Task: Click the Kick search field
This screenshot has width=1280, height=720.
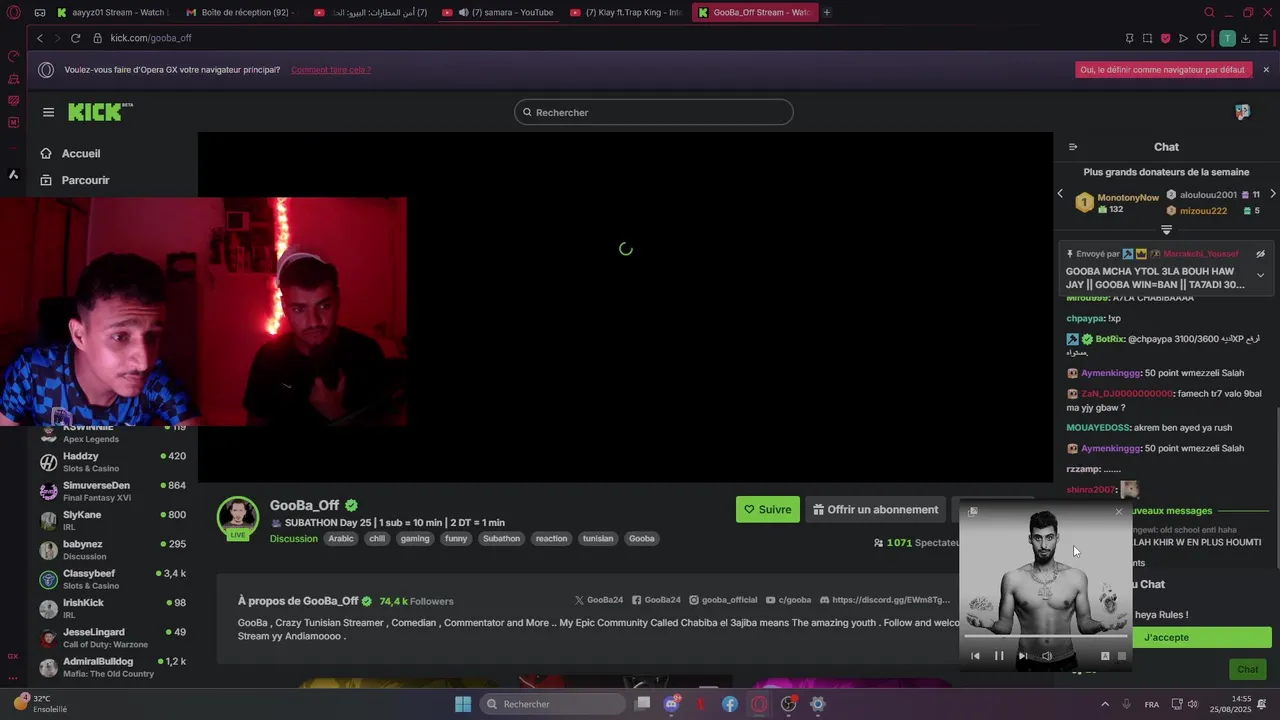Action: click(x=654, y=112)
